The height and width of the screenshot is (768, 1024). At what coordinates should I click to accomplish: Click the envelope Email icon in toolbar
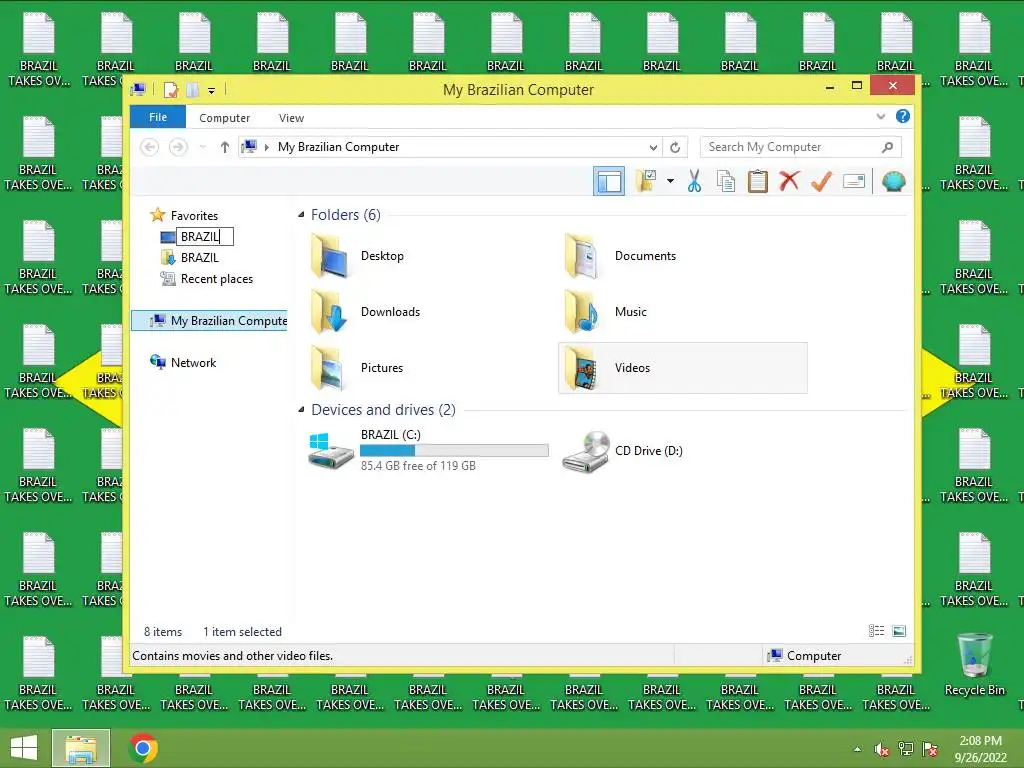[x=854, y=181]
